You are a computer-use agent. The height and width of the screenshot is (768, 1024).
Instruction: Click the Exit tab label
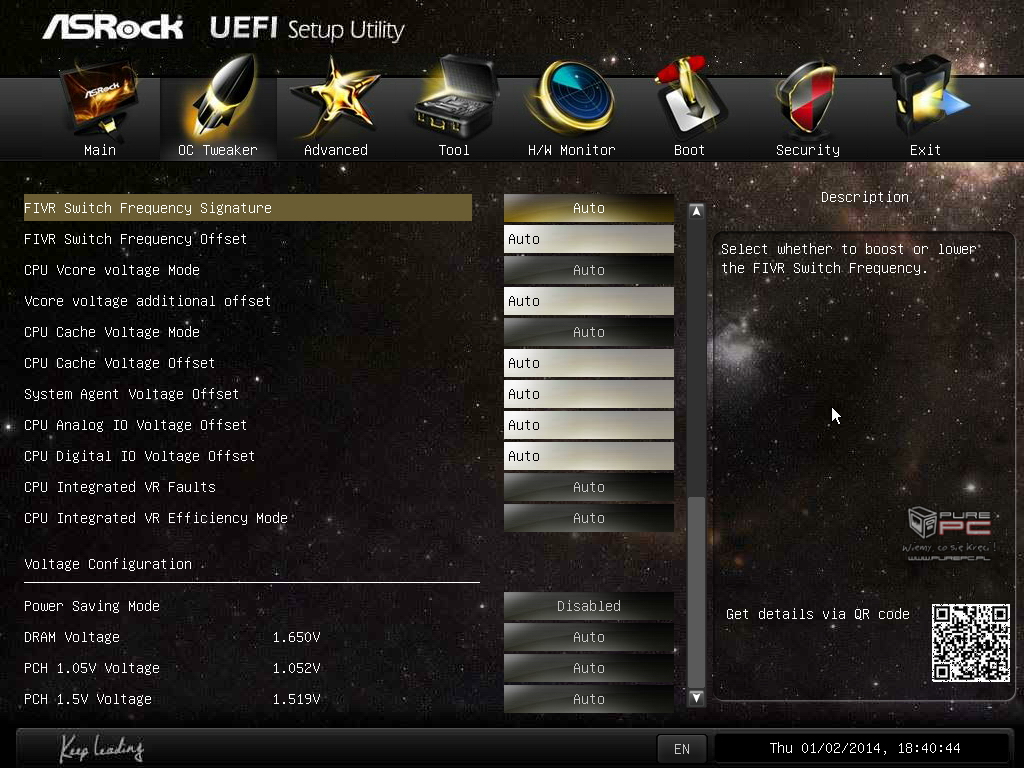[925, 150]
